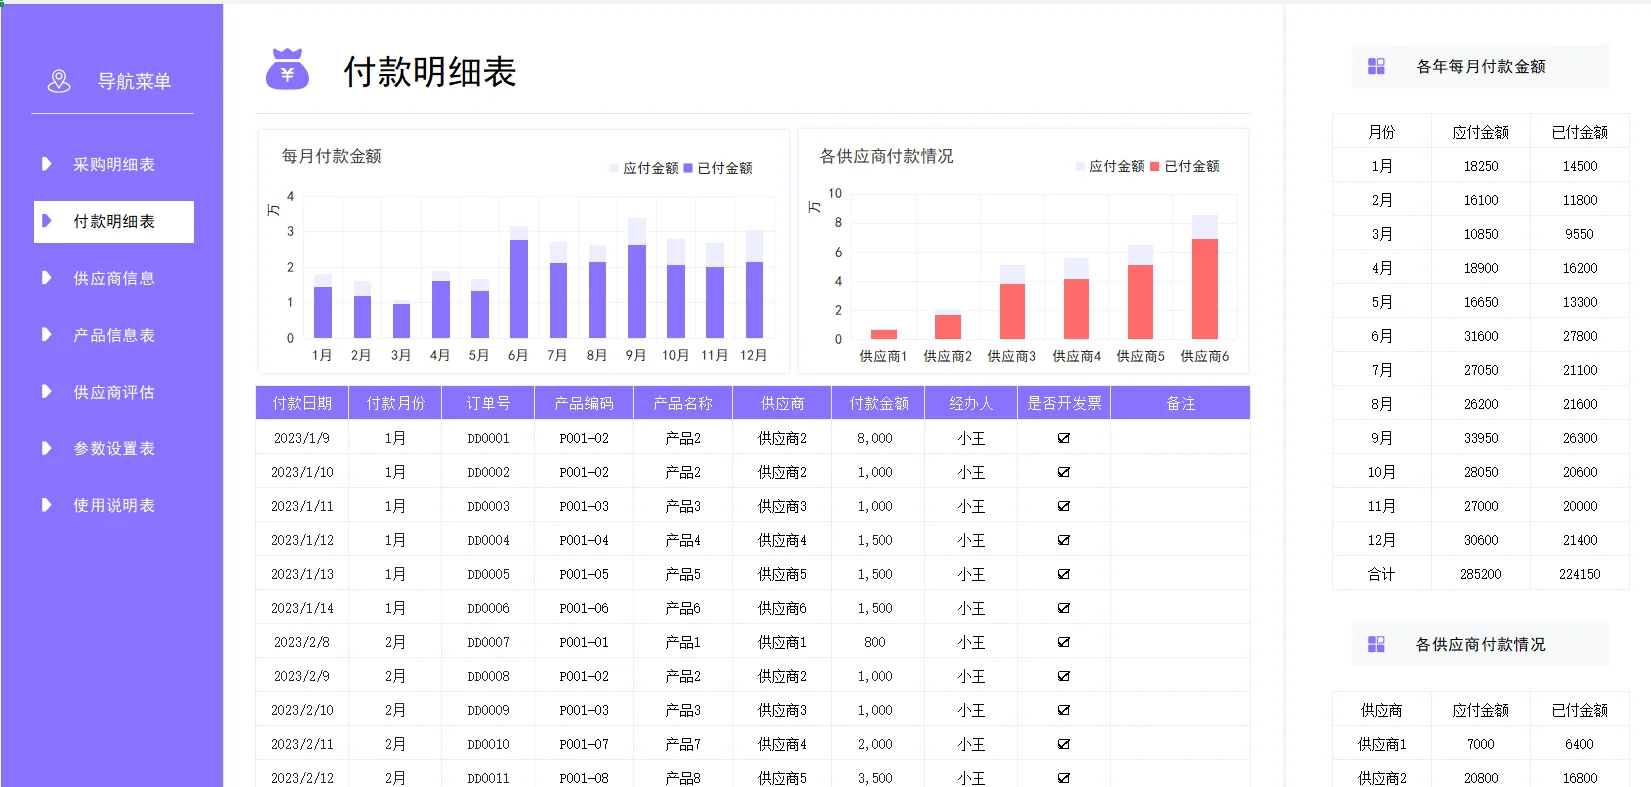Select the 合计 total row label

tap(1381, 574)
